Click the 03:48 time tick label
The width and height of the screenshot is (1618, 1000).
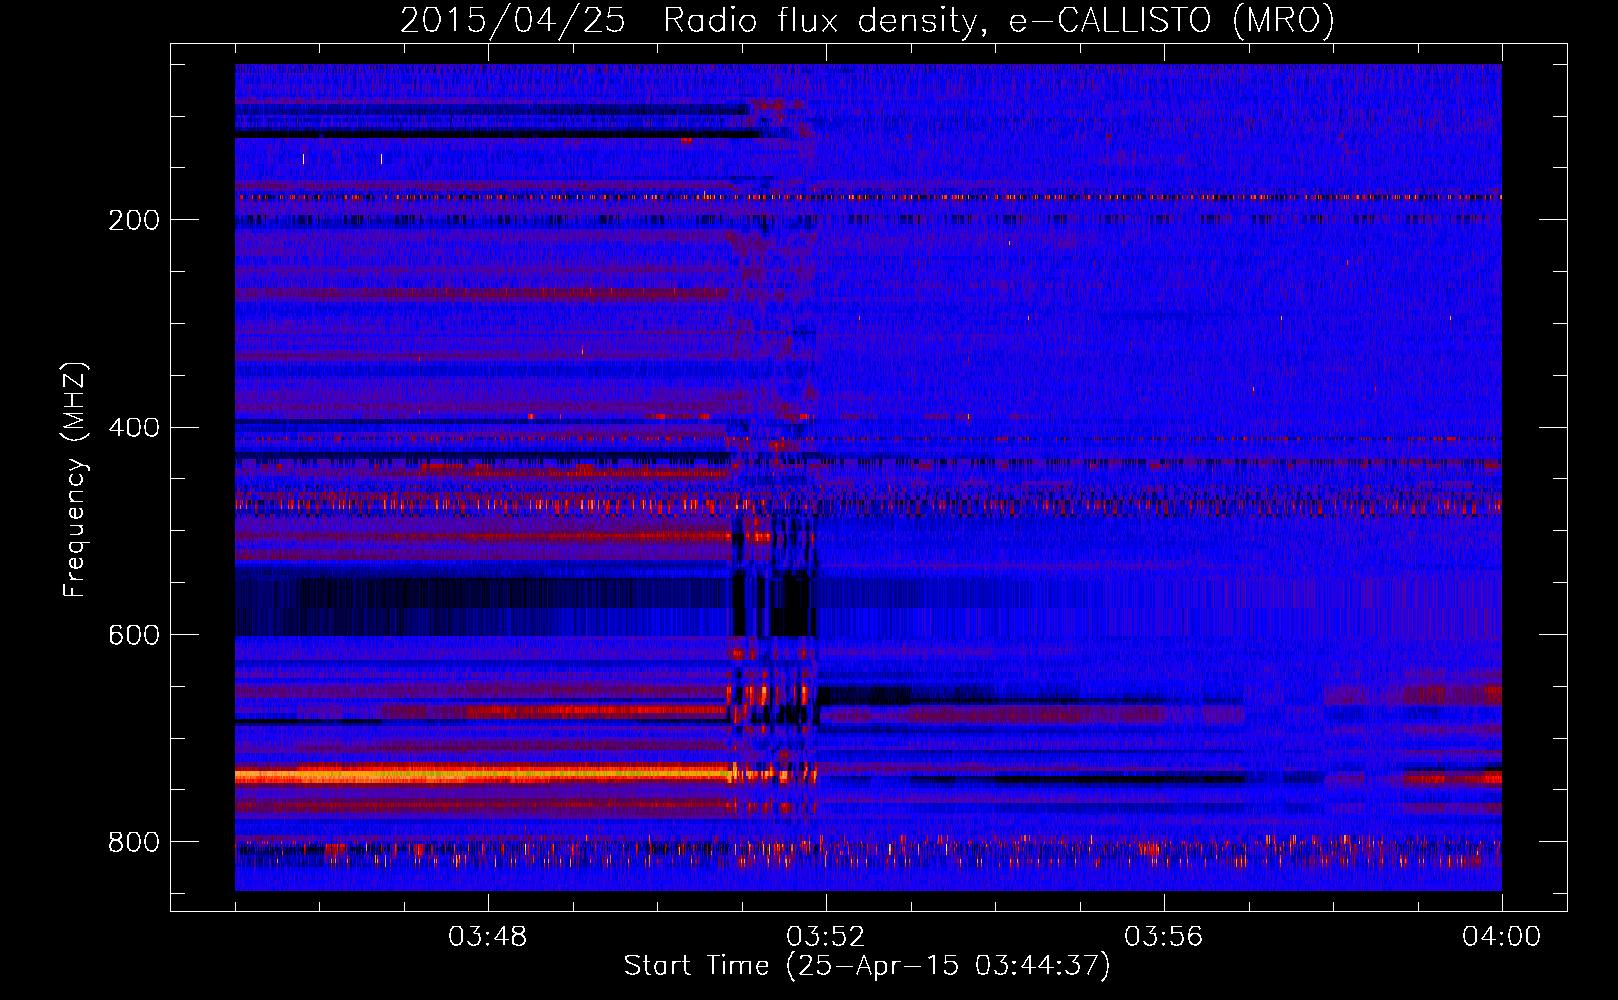click(487, 937)
